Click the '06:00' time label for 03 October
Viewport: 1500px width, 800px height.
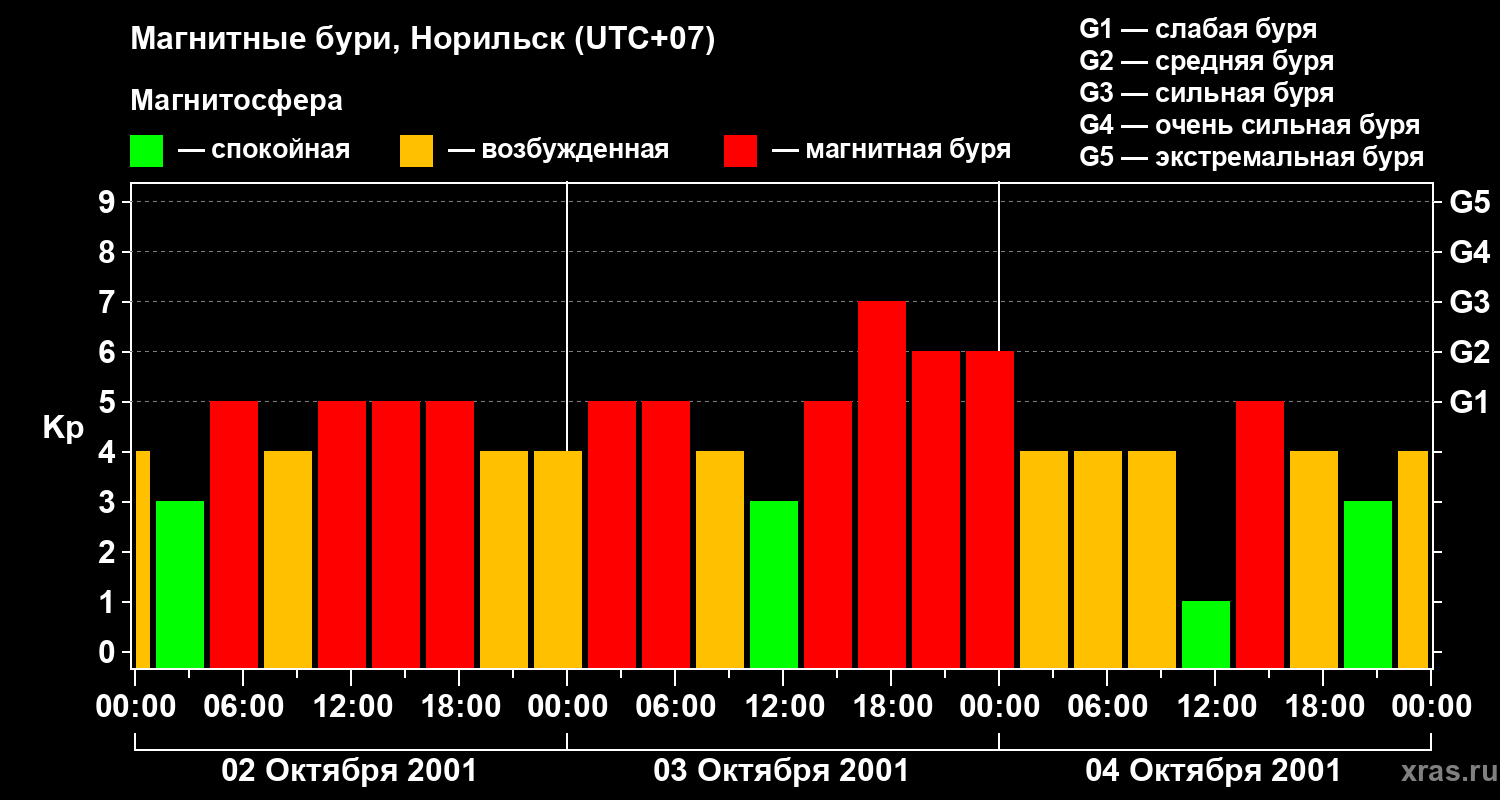[x=675, y=707]
